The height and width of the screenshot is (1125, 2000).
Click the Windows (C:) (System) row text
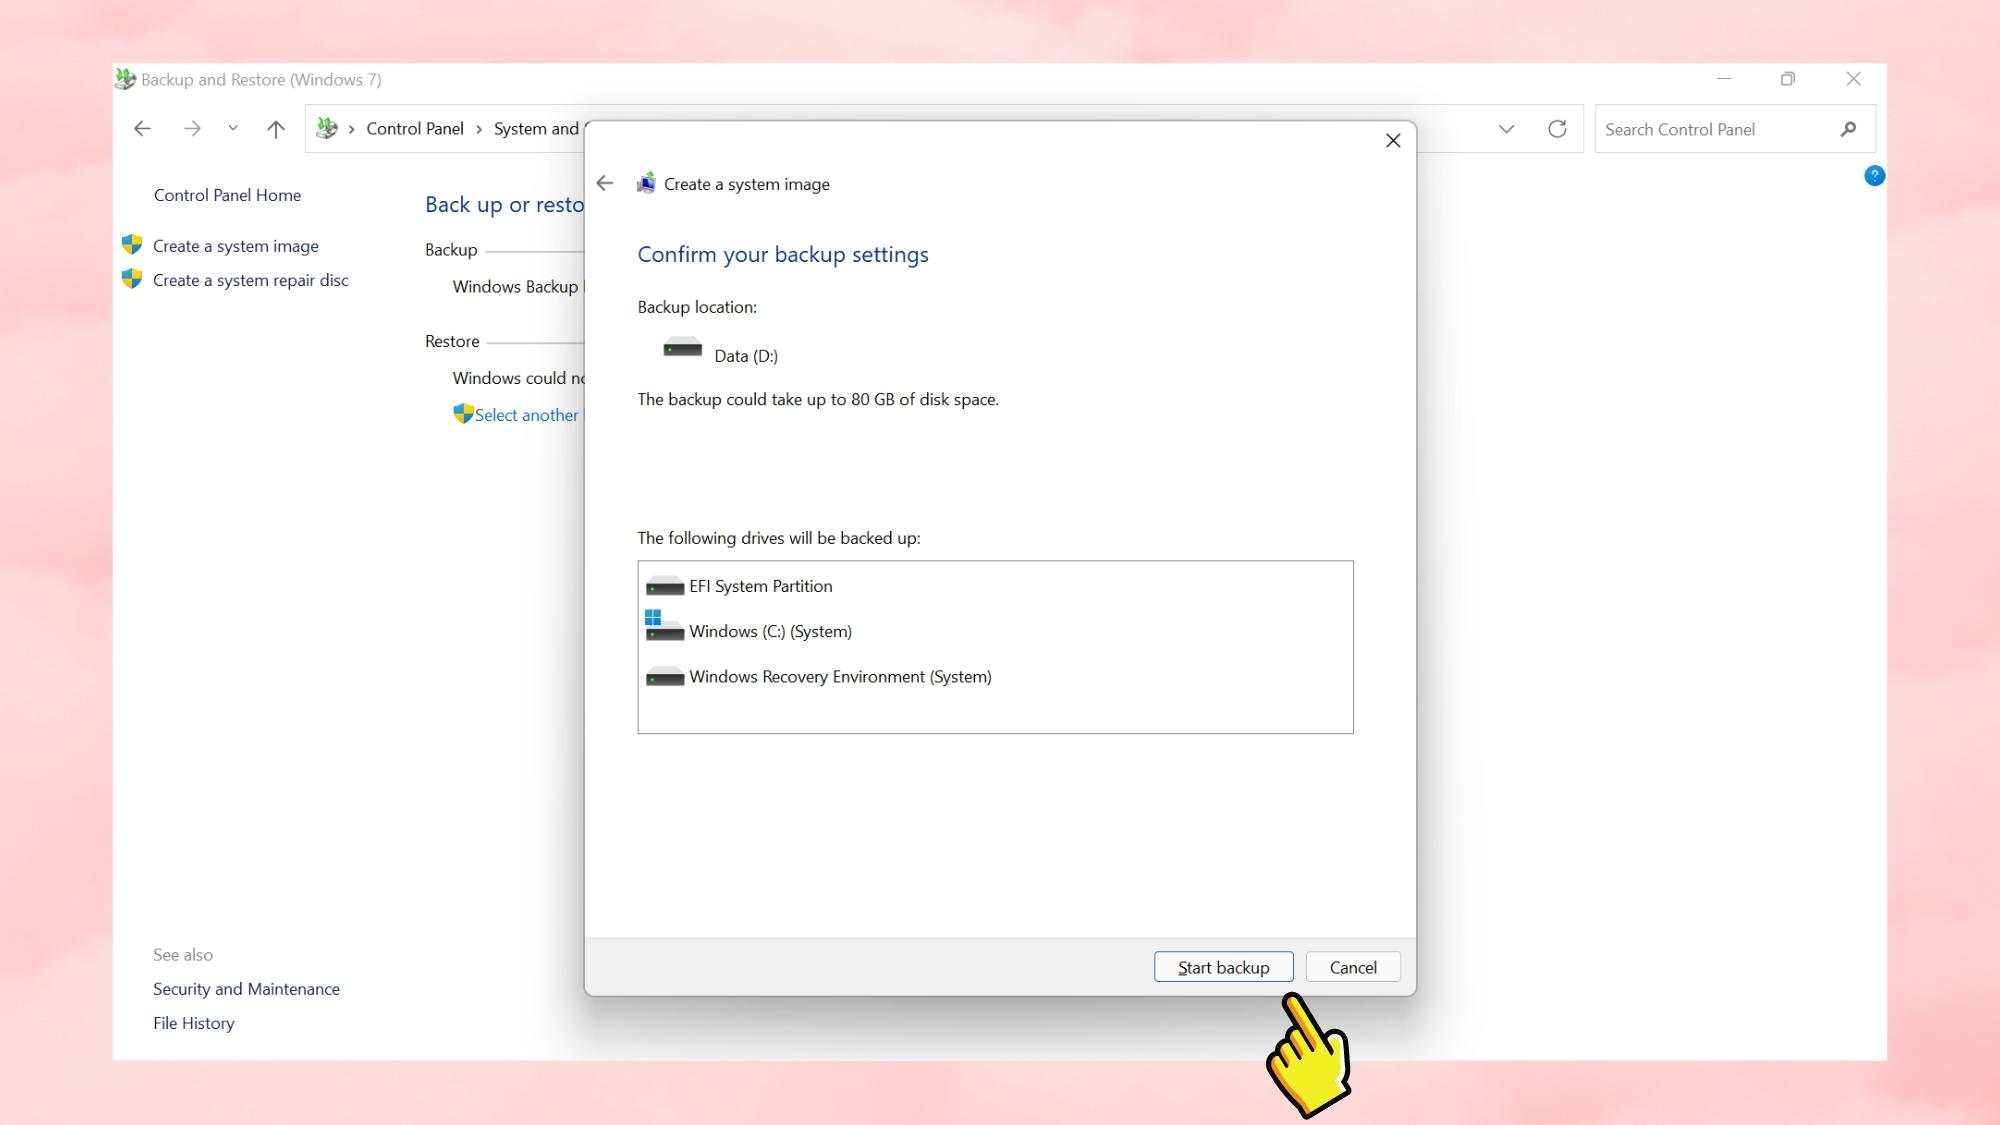click(x=770, y=632)
